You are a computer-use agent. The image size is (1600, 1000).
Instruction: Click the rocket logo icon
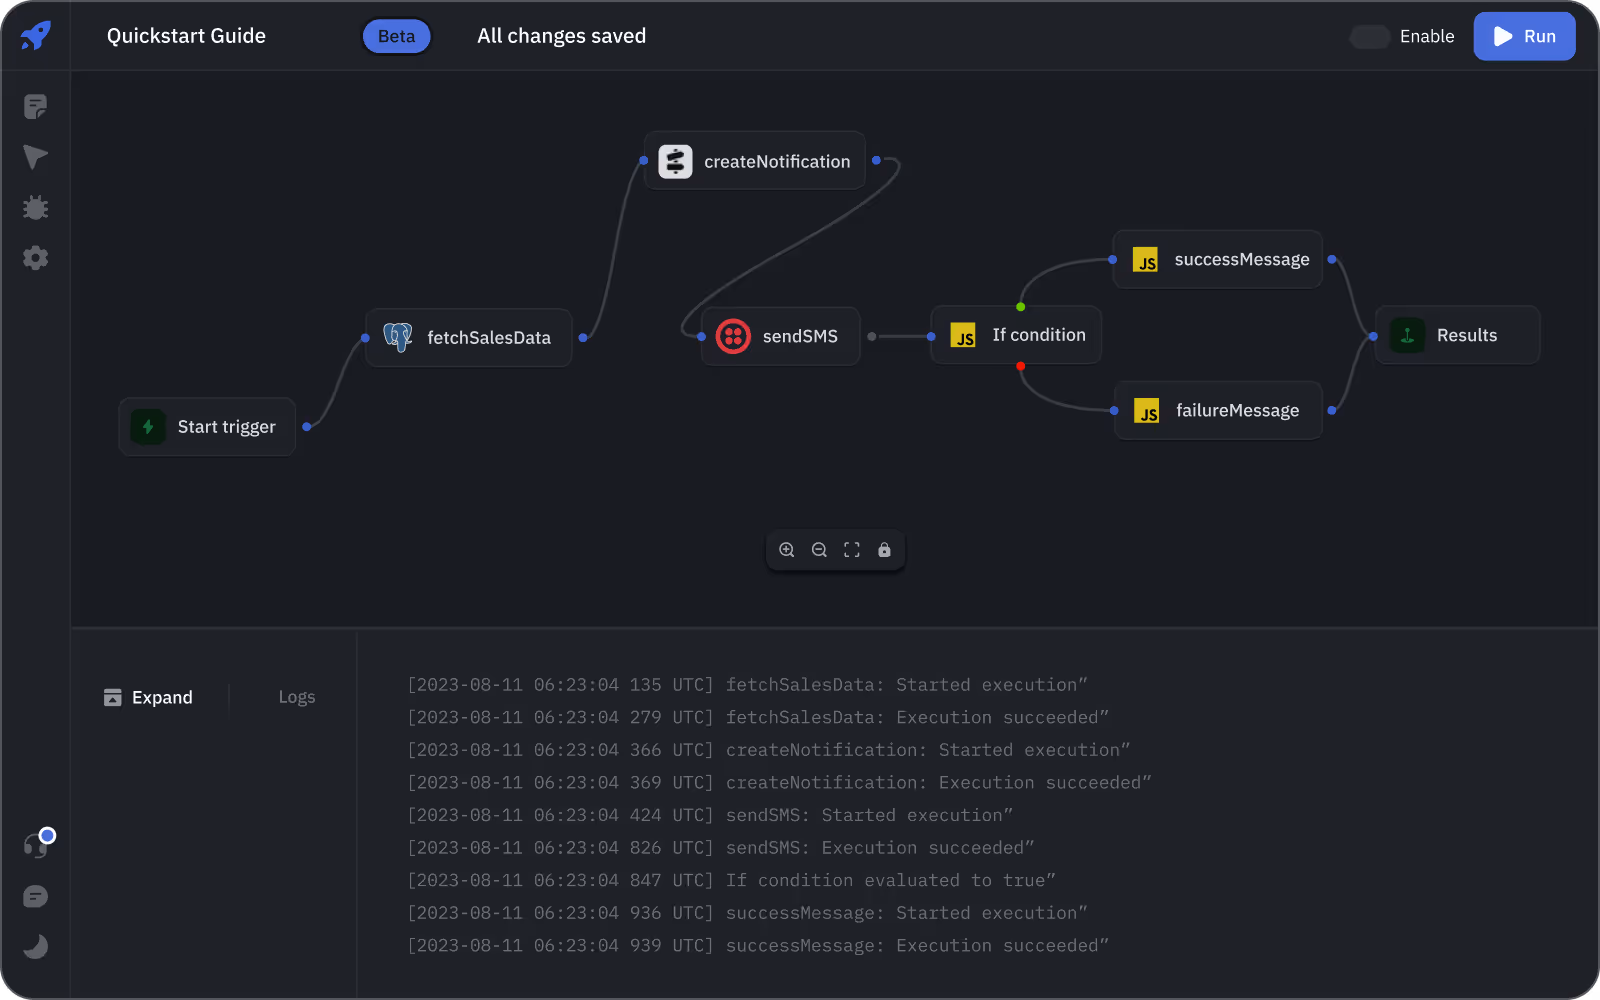36,36
